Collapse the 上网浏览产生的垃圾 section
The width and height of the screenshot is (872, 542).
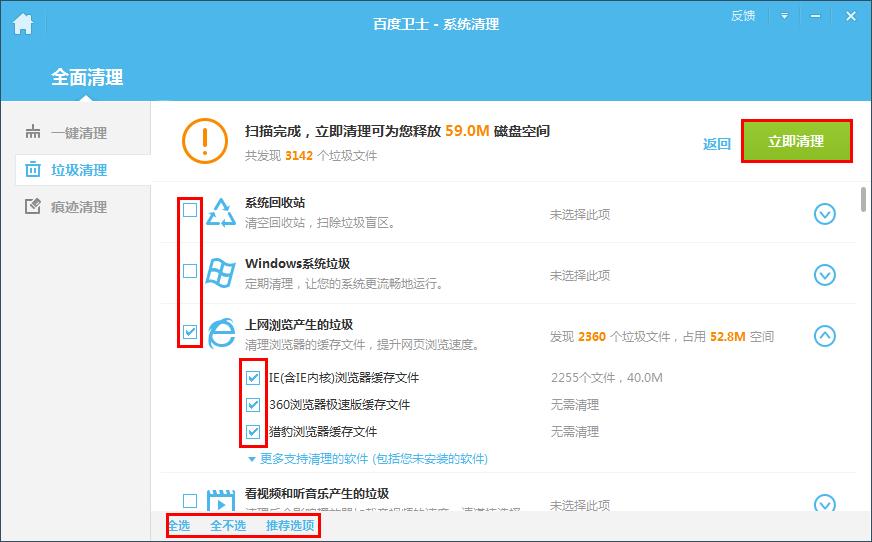(824, 336)
